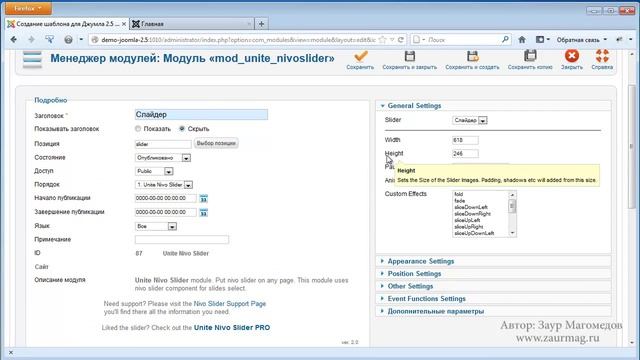Close the Создание шаблона для Джумла tab
Viewport: 640px width, 360px height.
point(124,24)
